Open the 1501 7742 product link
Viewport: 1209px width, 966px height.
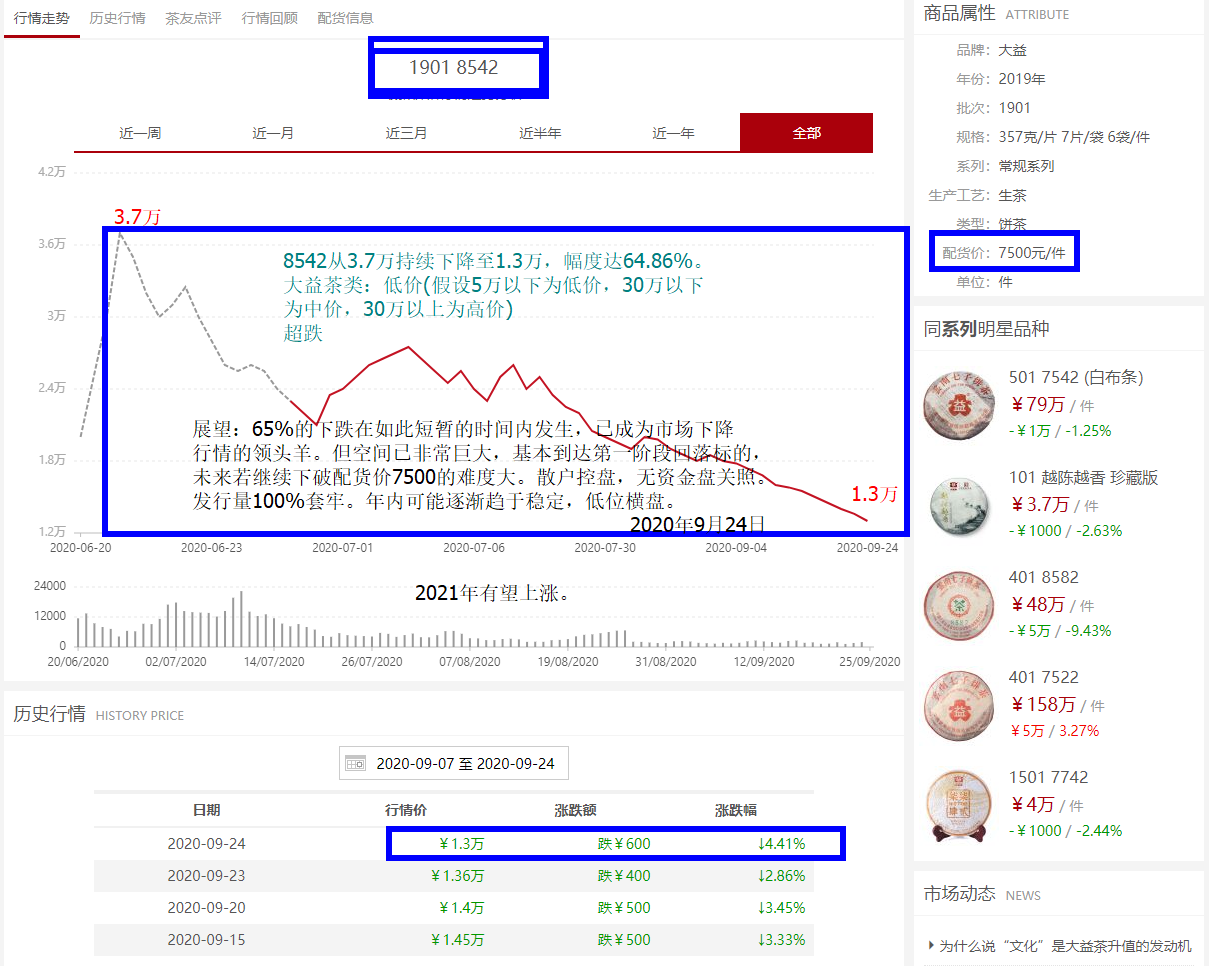[1049, 777]
